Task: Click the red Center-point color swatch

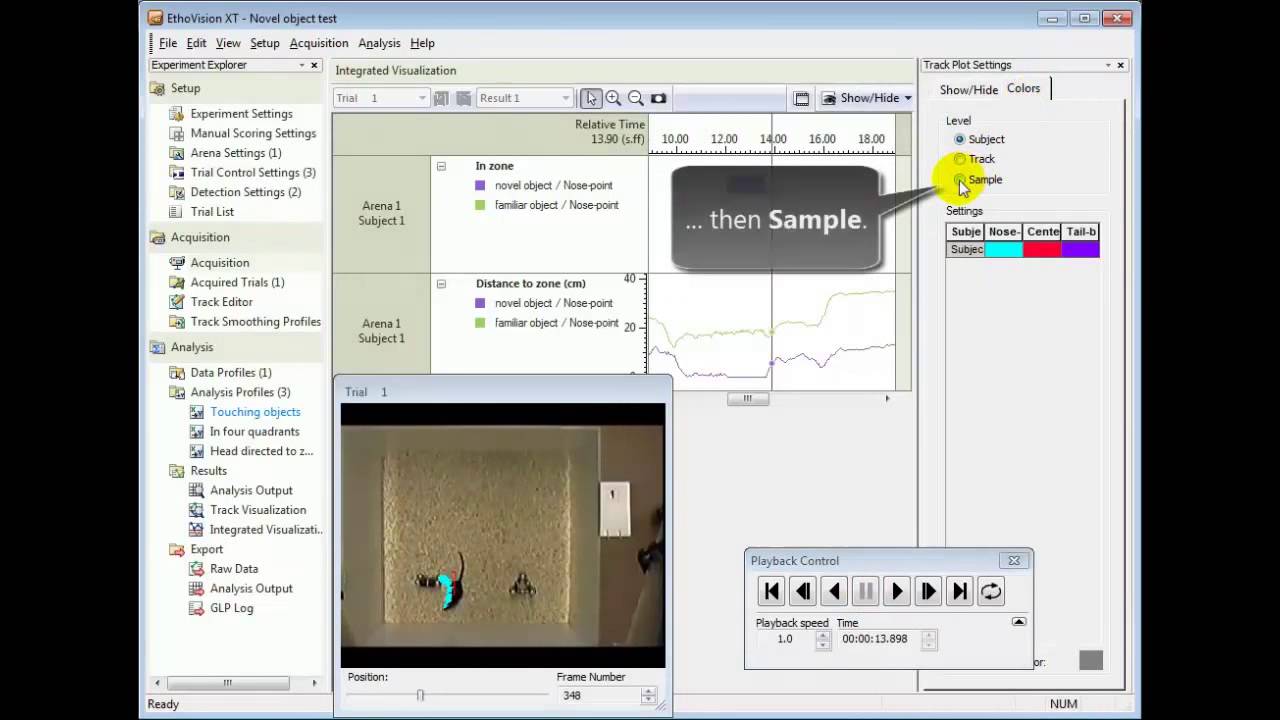Action: click(x=1042, y=249)
